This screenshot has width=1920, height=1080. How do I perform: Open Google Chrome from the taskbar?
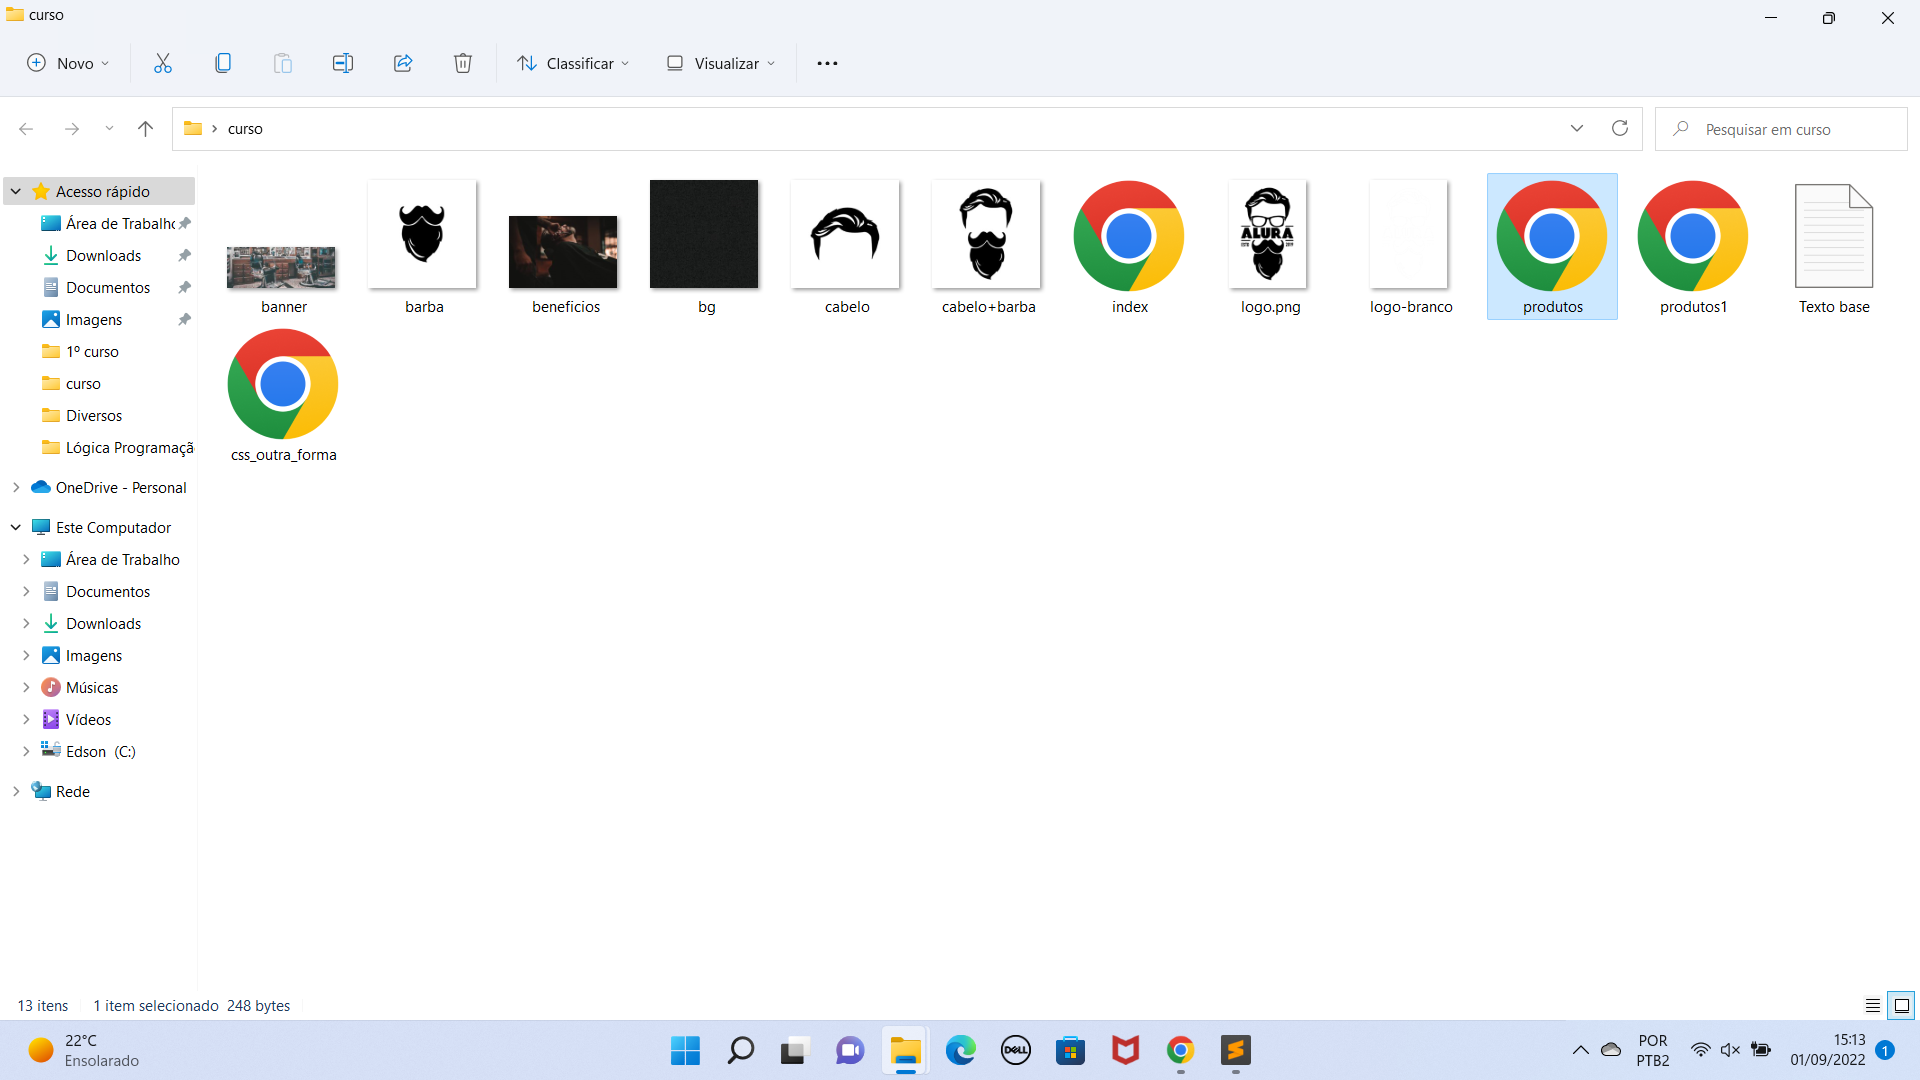1180,1050
